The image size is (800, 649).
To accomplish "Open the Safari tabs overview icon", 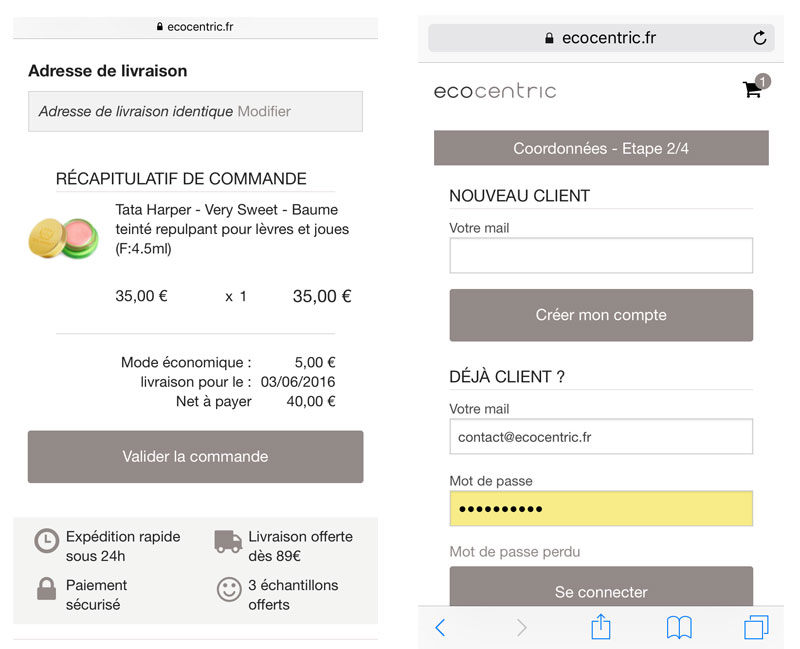I will click(x=756, y=627).
